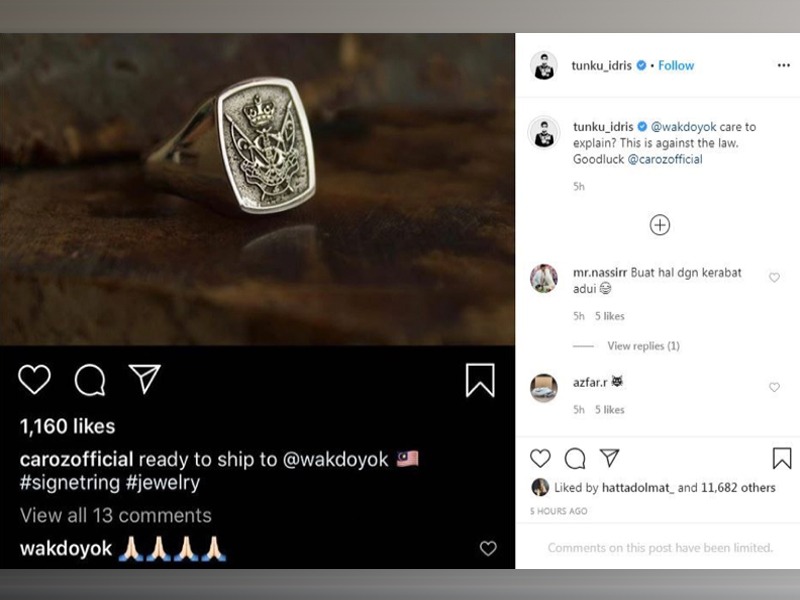Screen dimensions: 800x600
Task: Send tunku_idris post with share icon
Action: click(609, 458)
